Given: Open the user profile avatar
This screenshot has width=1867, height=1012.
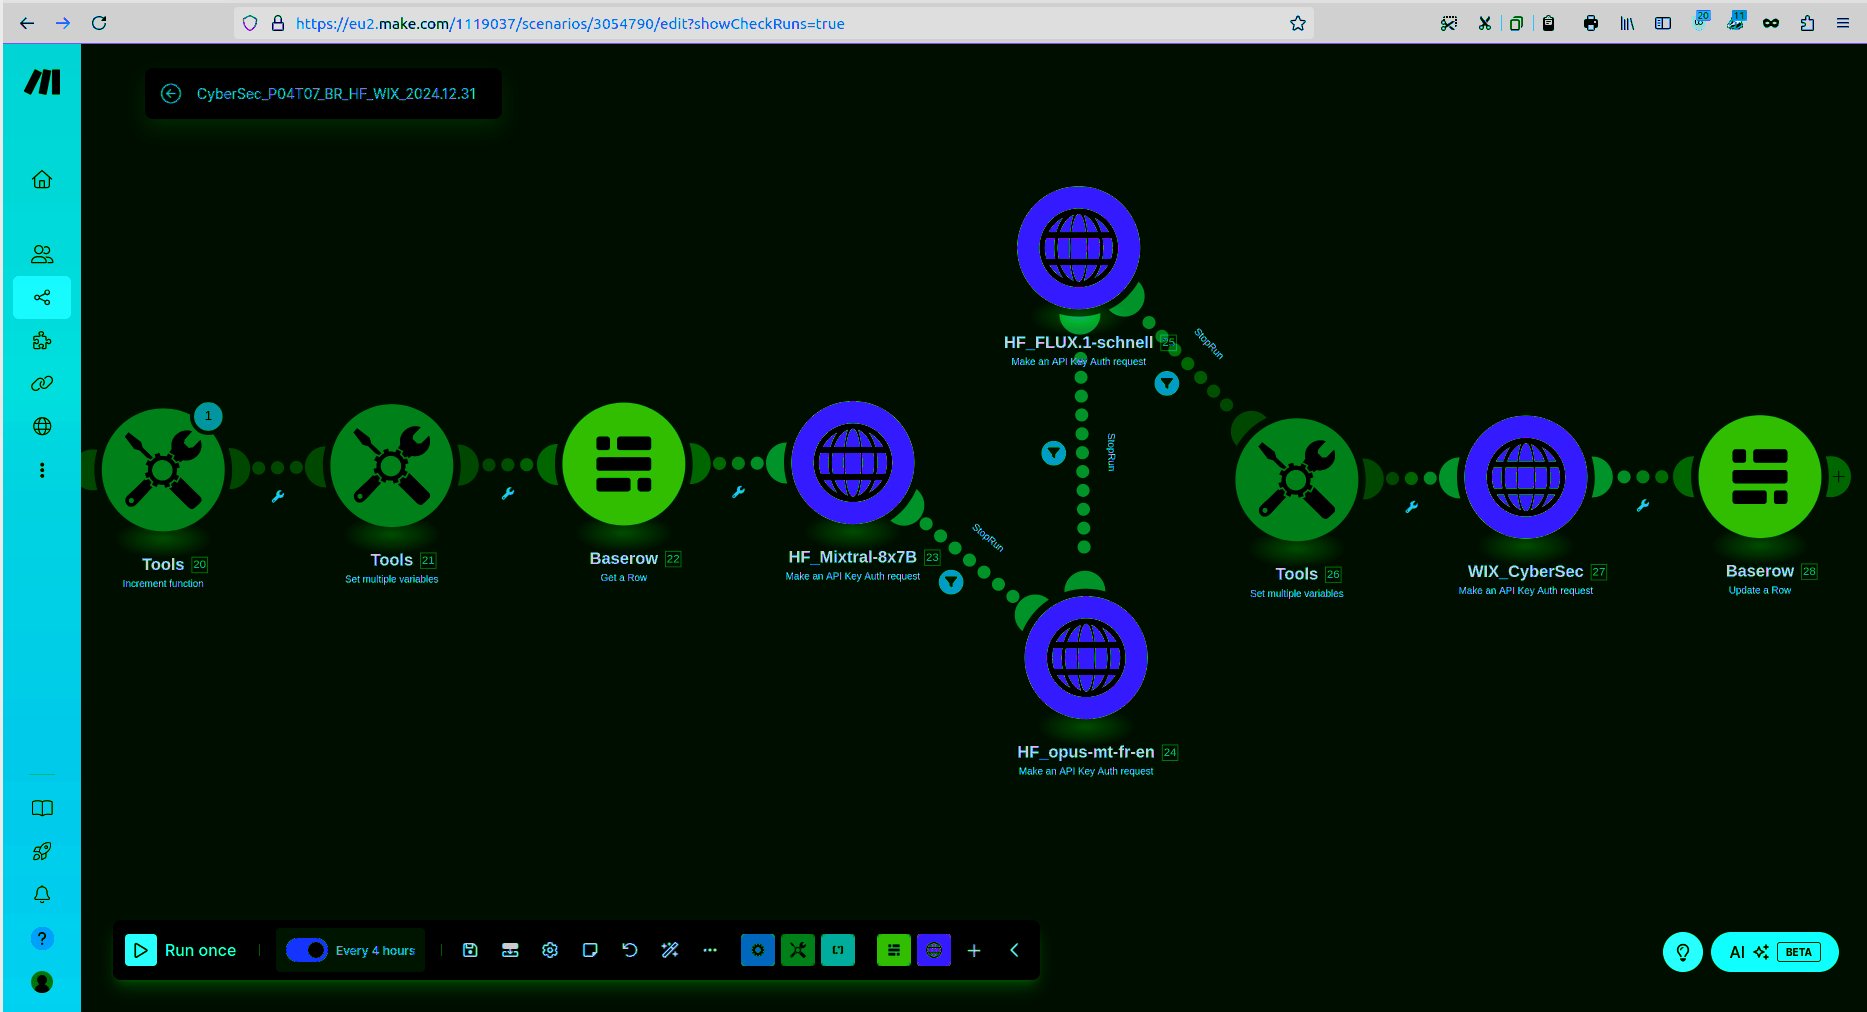Looking at the screenshot, I should [42, 982].
